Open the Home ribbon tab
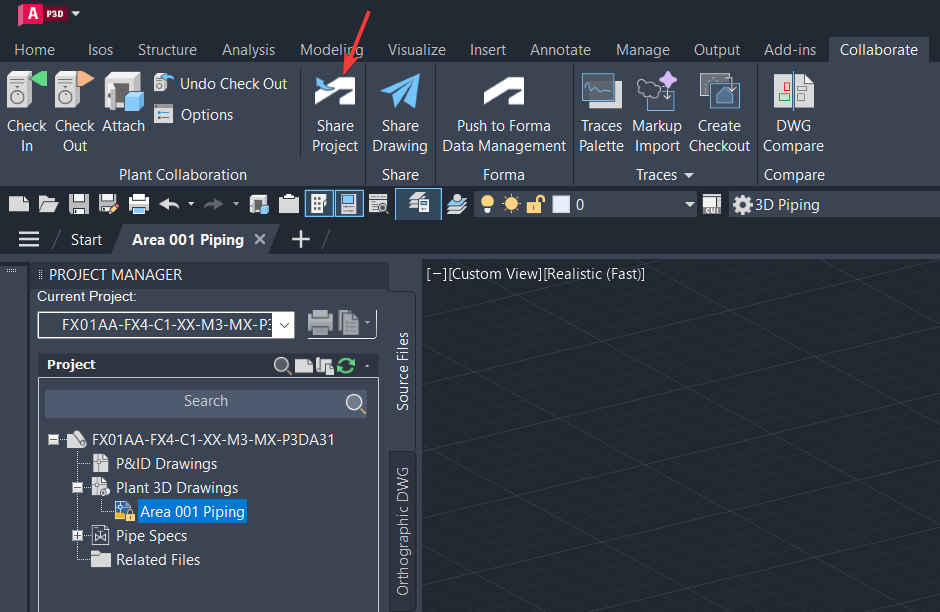The width and height of the screenshot is (940, 612). click(35, 50)
